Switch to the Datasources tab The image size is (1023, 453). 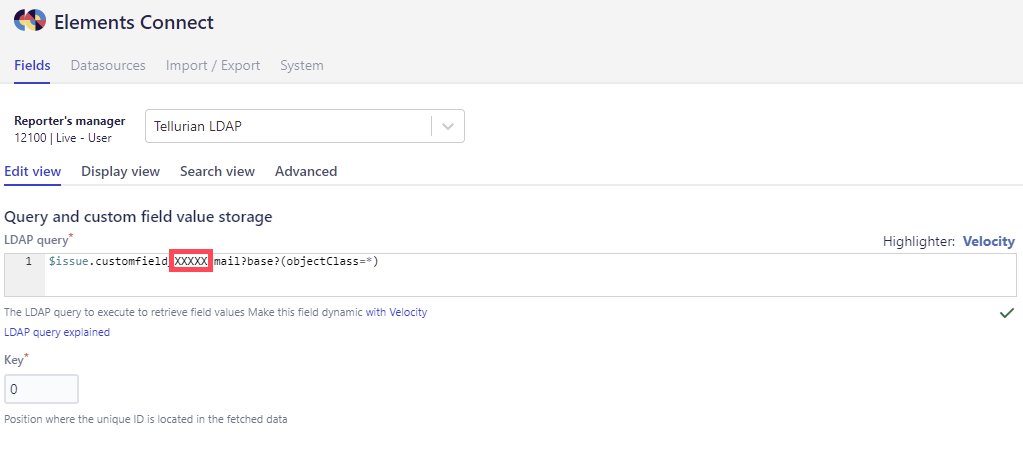(108, 65)
